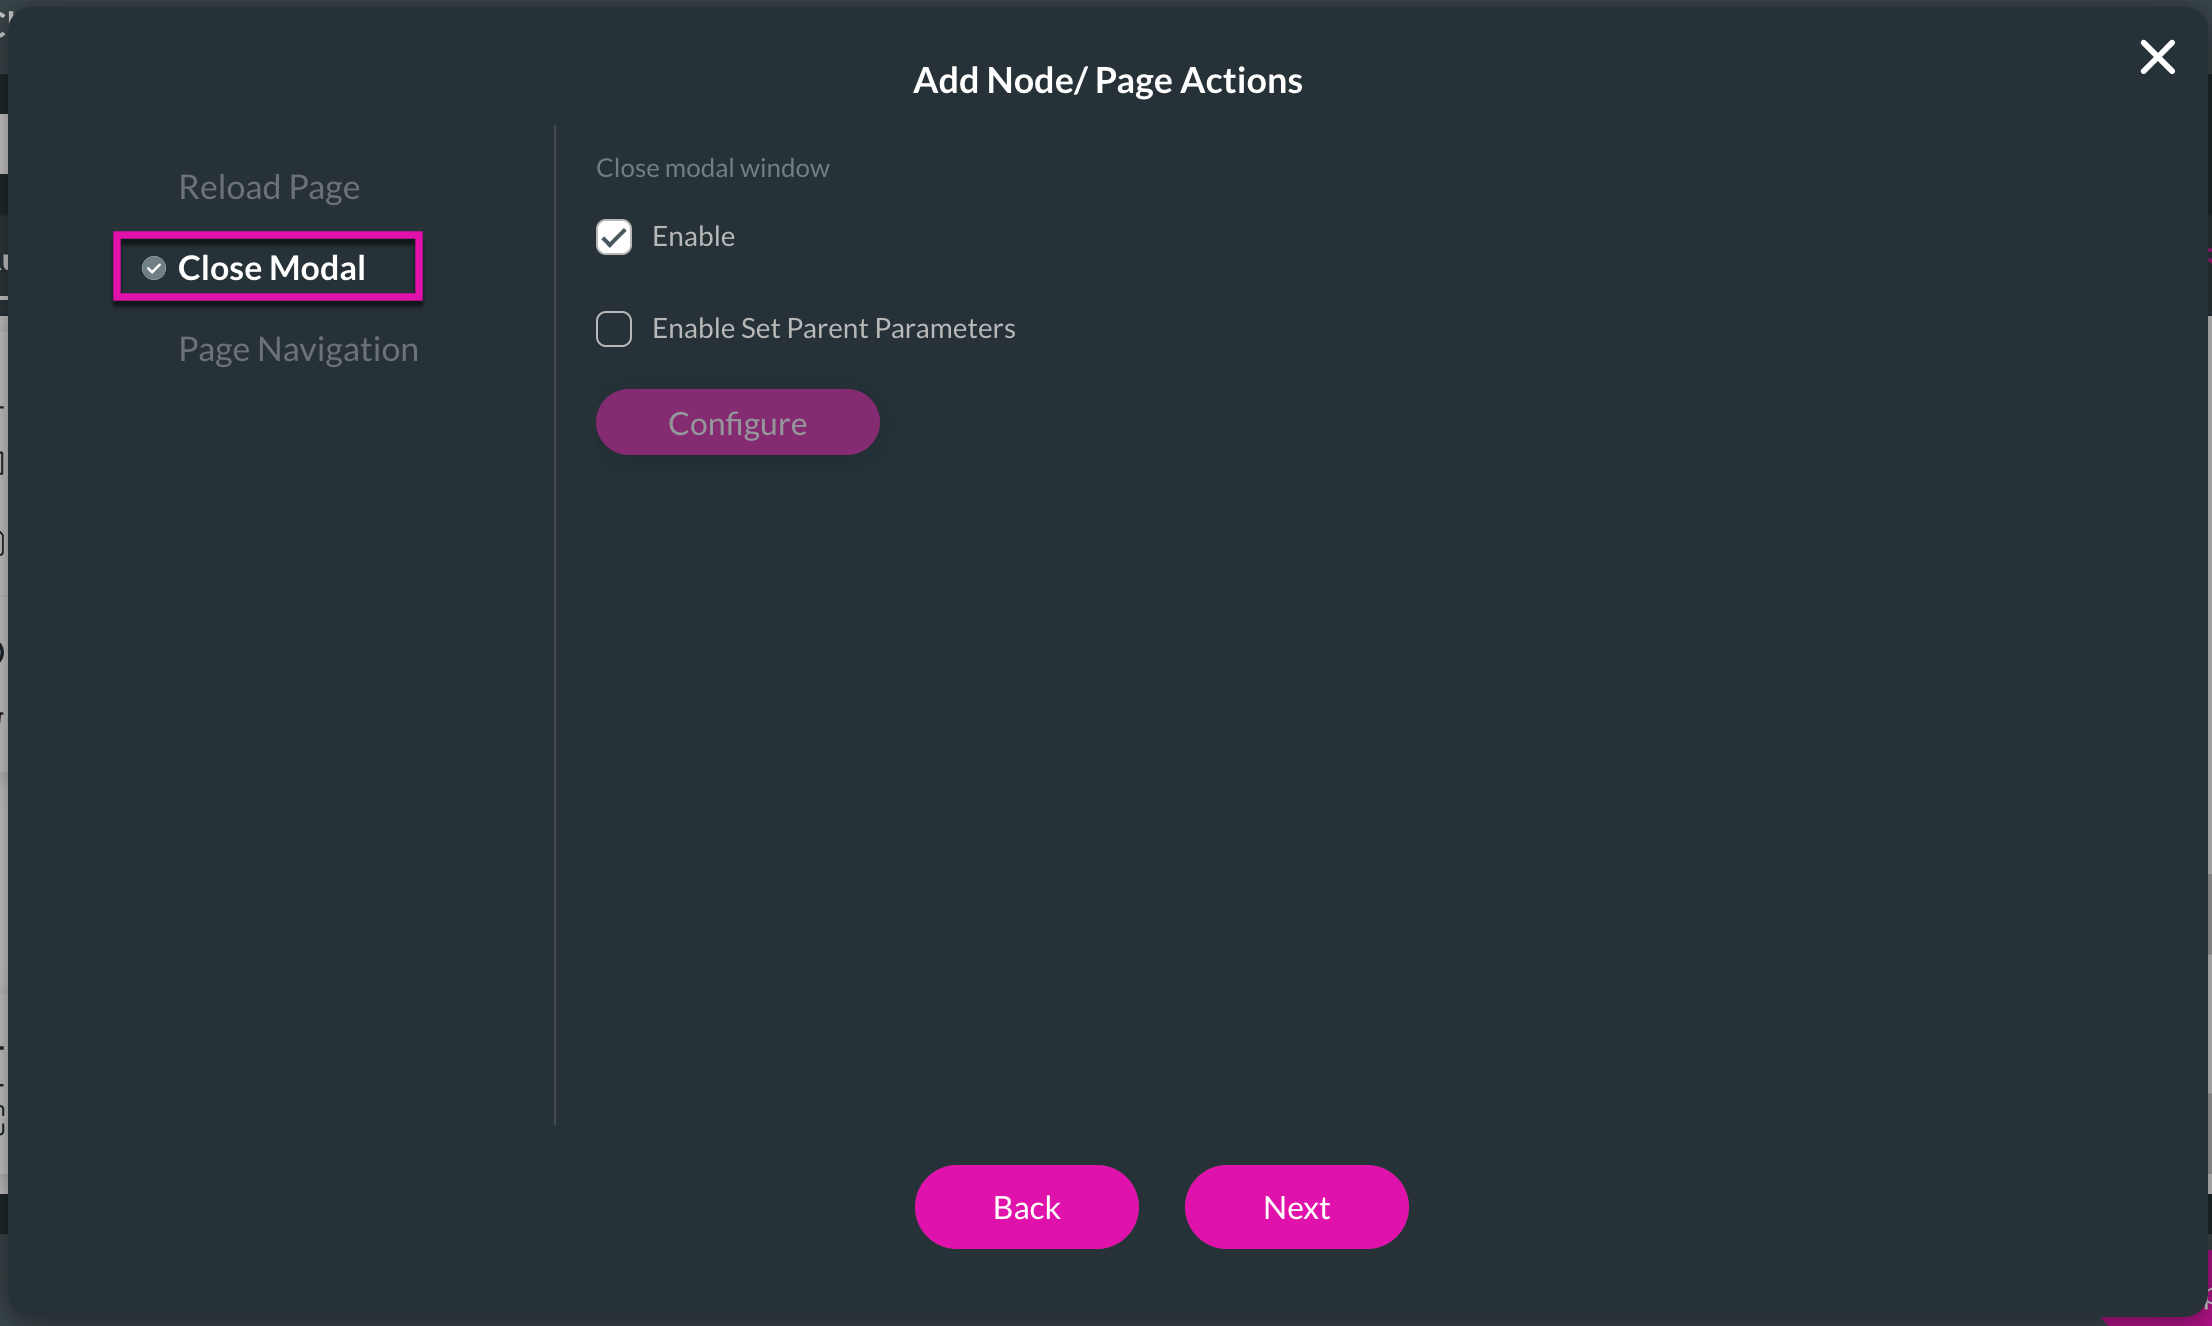Image resolution: width=2212 pixels, height=1326 pixels.
Task: Click the Back button
Action: pyautogui.click(x=1026, y=1206)
